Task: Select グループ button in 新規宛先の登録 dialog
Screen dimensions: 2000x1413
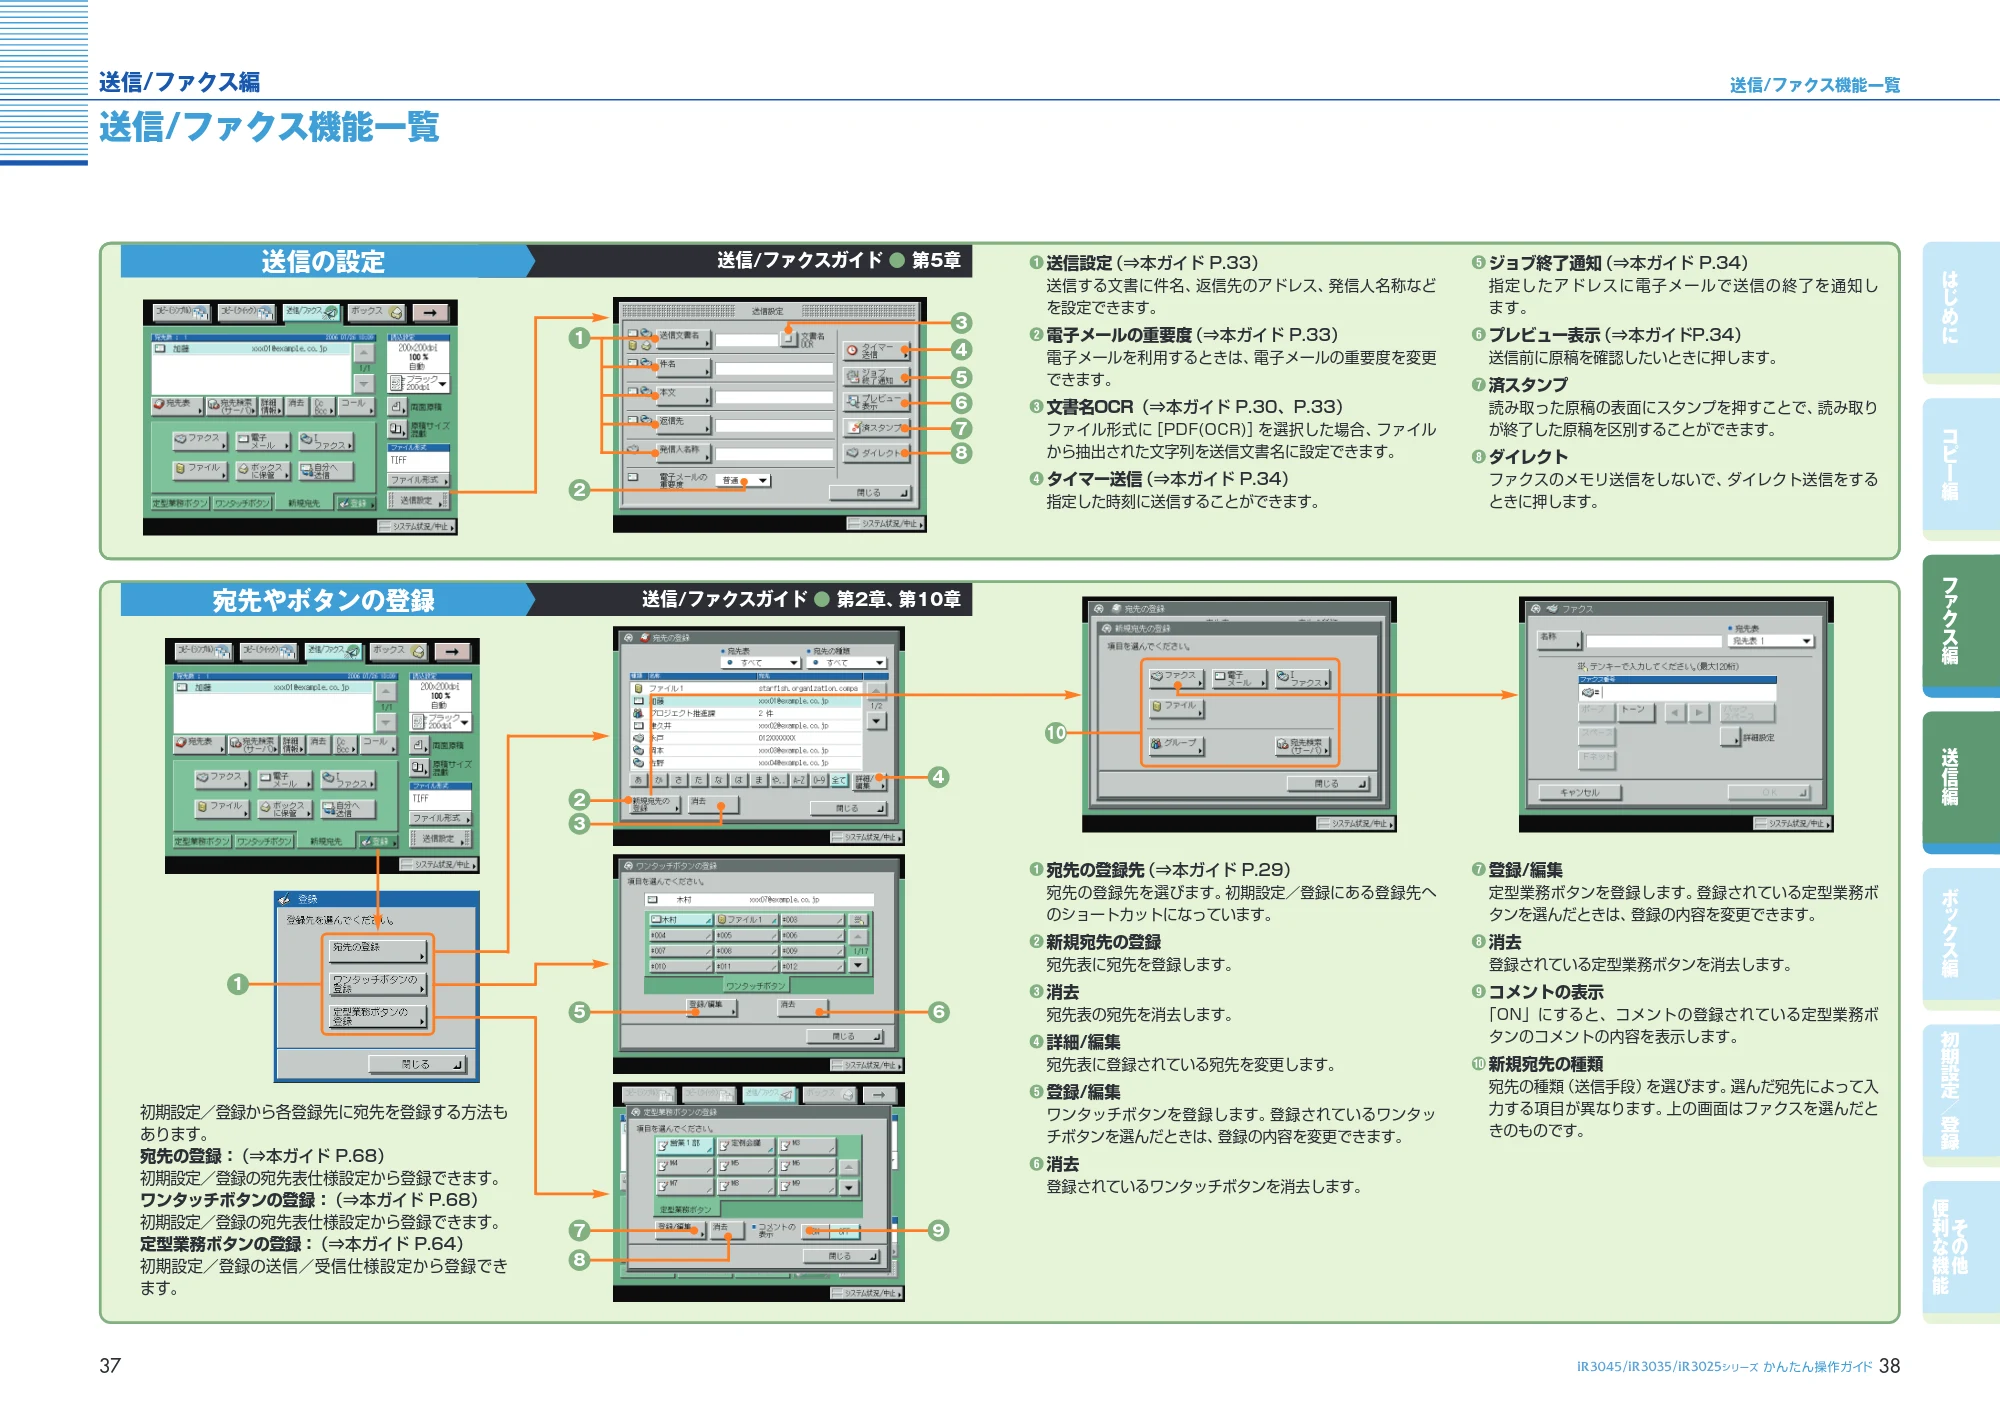Action: coord(1176,744)
